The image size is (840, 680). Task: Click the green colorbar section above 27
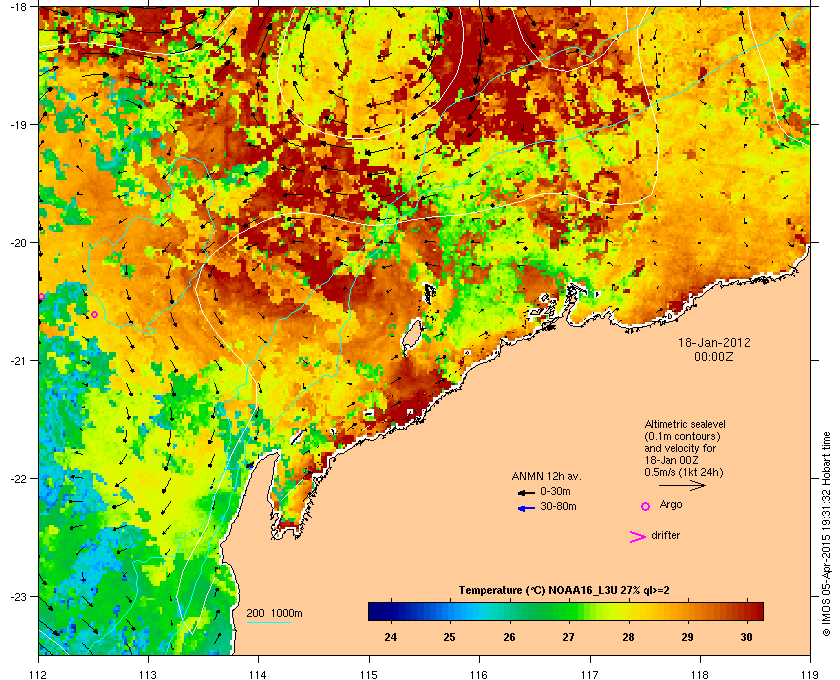[569, 611]
